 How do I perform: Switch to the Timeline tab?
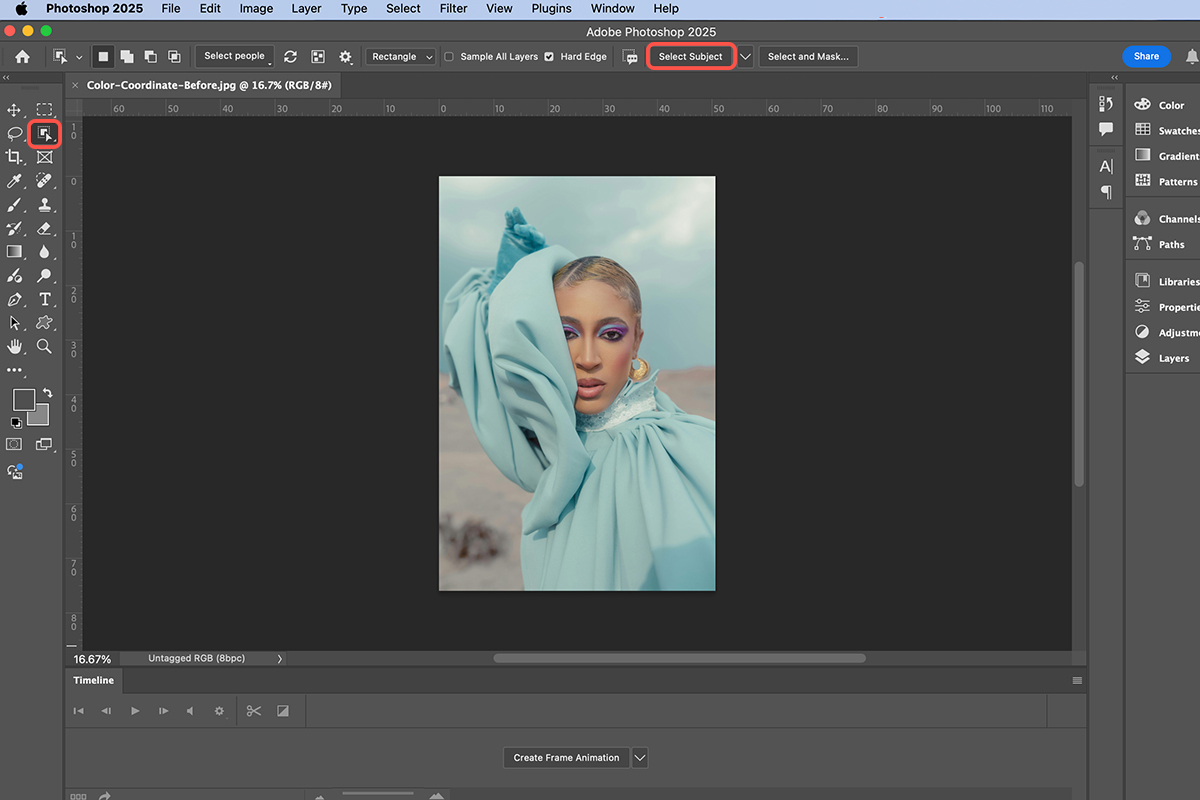pos(93,680)
